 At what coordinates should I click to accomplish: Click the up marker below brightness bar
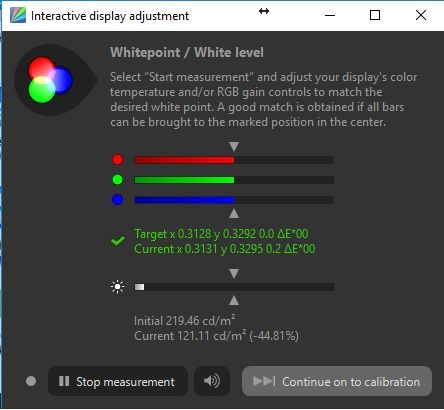coord(234,301)
